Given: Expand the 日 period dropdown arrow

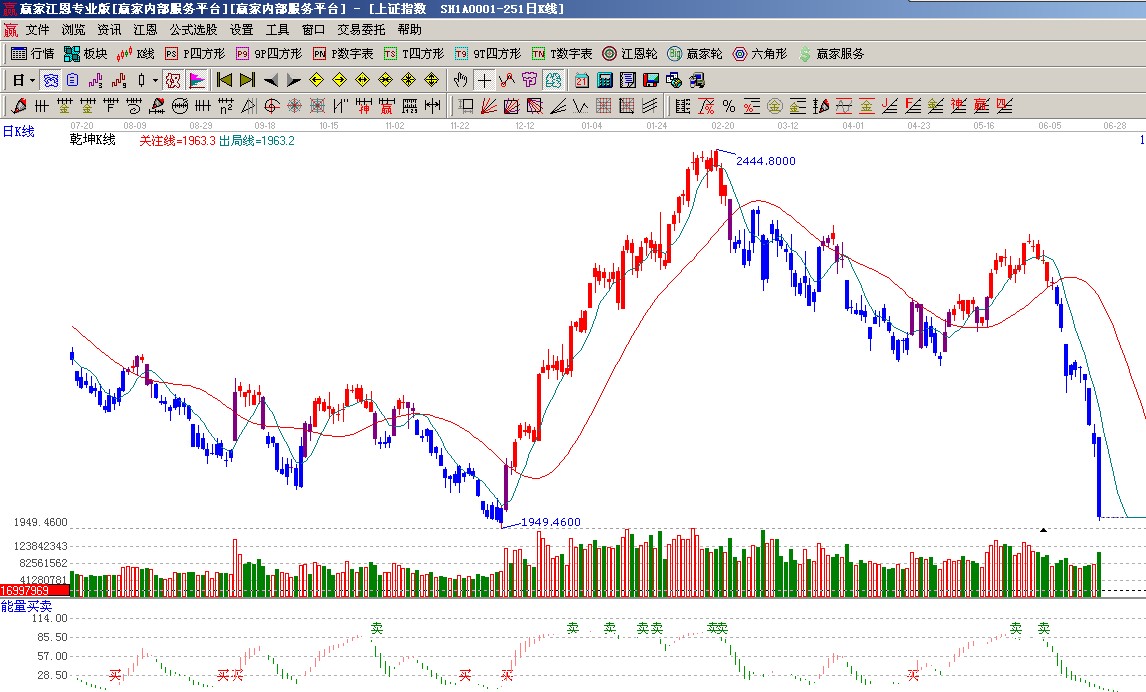Looking at the screenshot, I should [32, 80].
